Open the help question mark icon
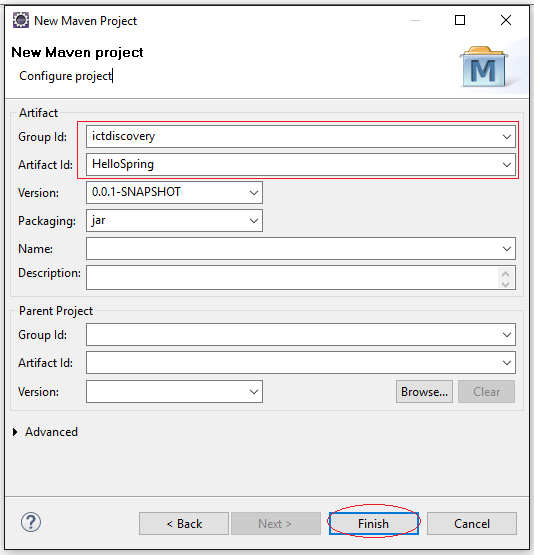Image resolution: width=534 pixels, height=555 pixels. point(31,522)
